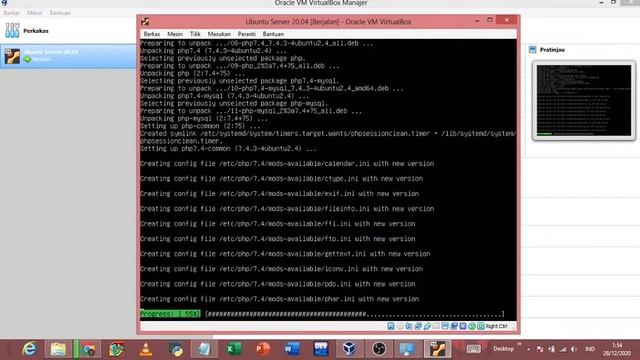Click the hard disk status bar indicator
This screenshot has width=640, height=360.
pos(391,326)
